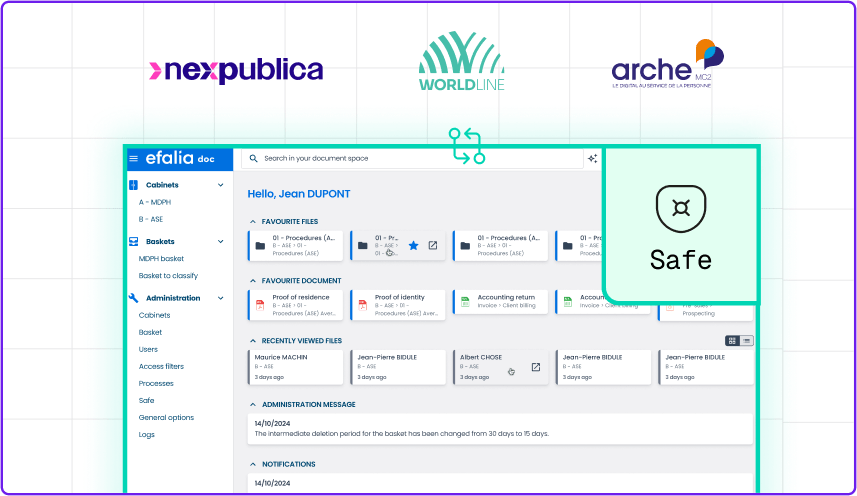Viewport: 857px width, 496px height.
Task: Click the Cabinets section heading label
Action: tap(162, 185)
